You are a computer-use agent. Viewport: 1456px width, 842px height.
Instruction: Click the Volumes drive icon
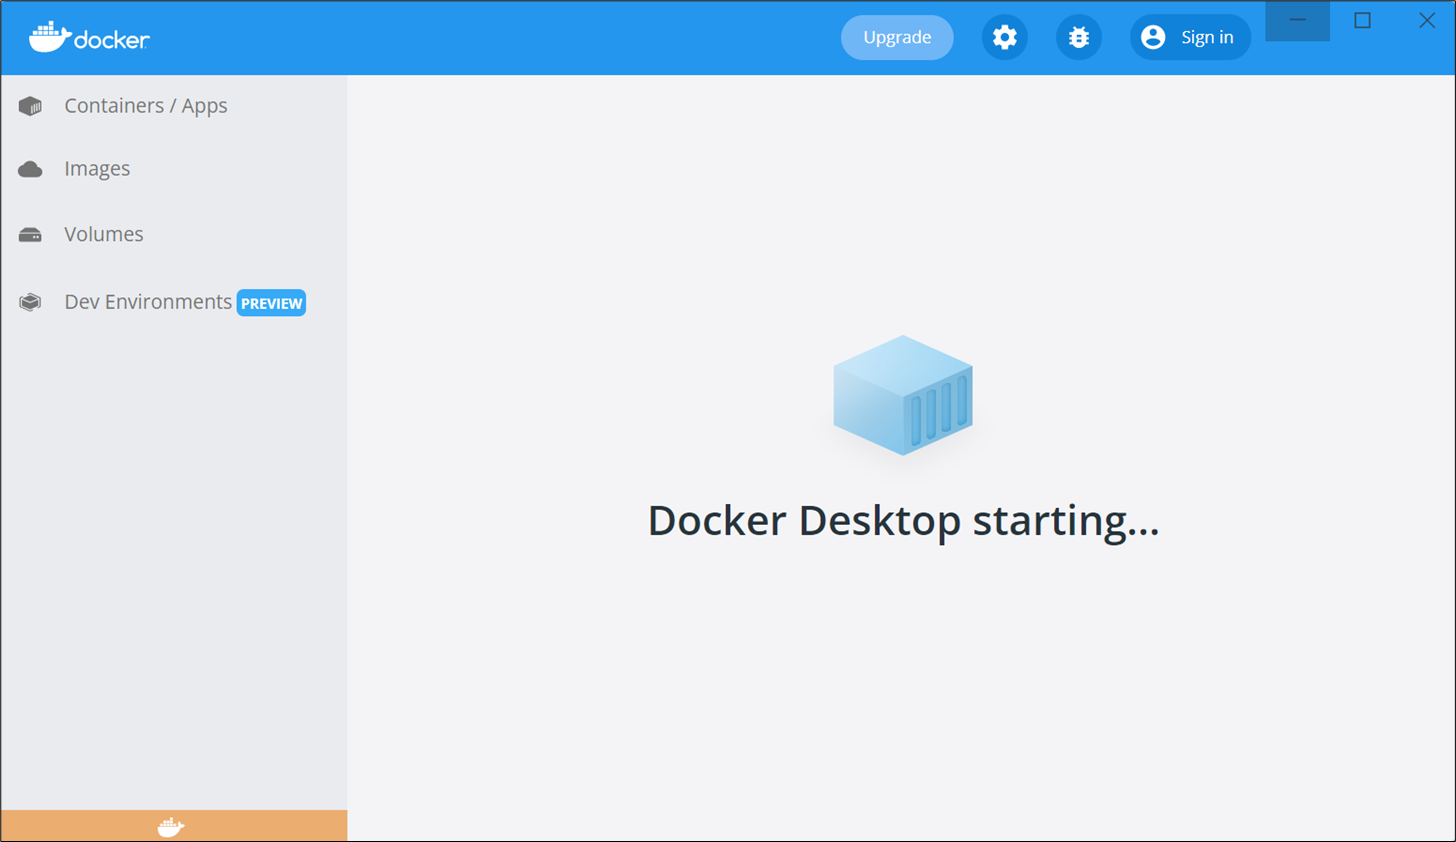(x=30, y=235)
